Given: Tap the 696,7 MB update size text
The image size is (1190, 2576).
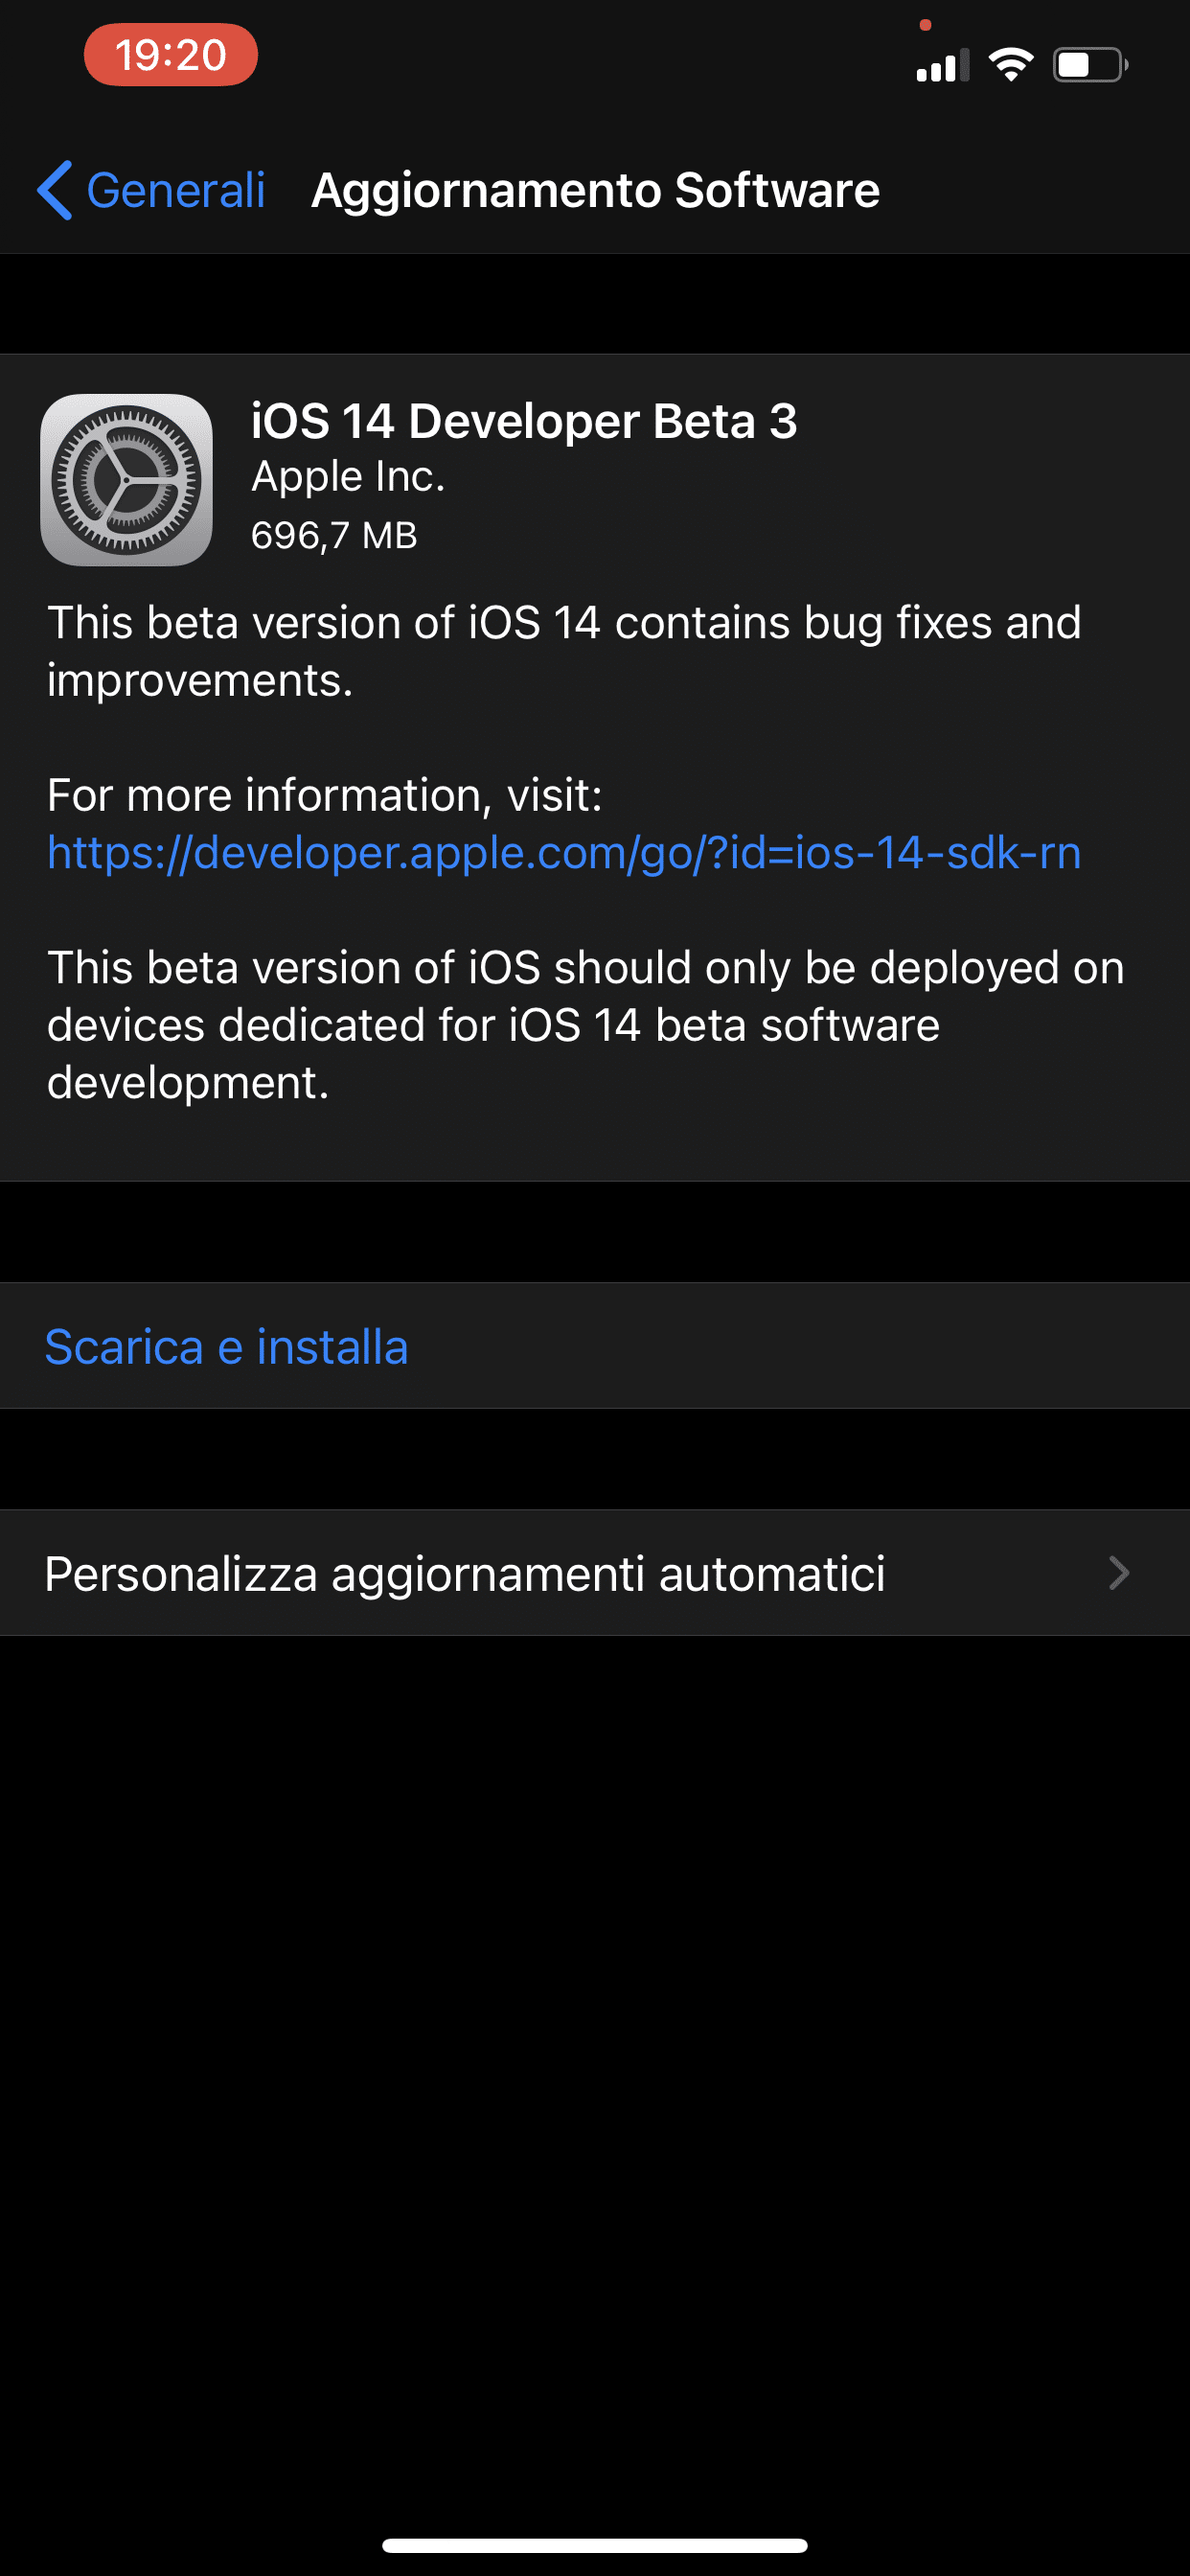Looking at the screenshot, I should pos(334,535).
